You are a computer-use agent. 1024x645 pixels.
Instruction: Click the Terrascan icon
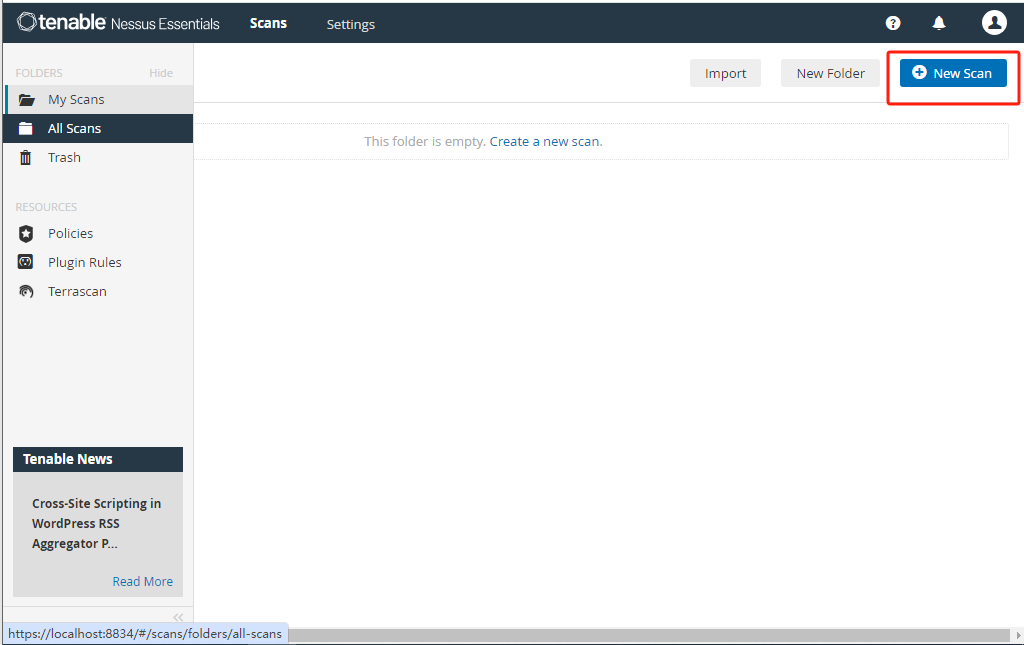click(x=26, y=291)
